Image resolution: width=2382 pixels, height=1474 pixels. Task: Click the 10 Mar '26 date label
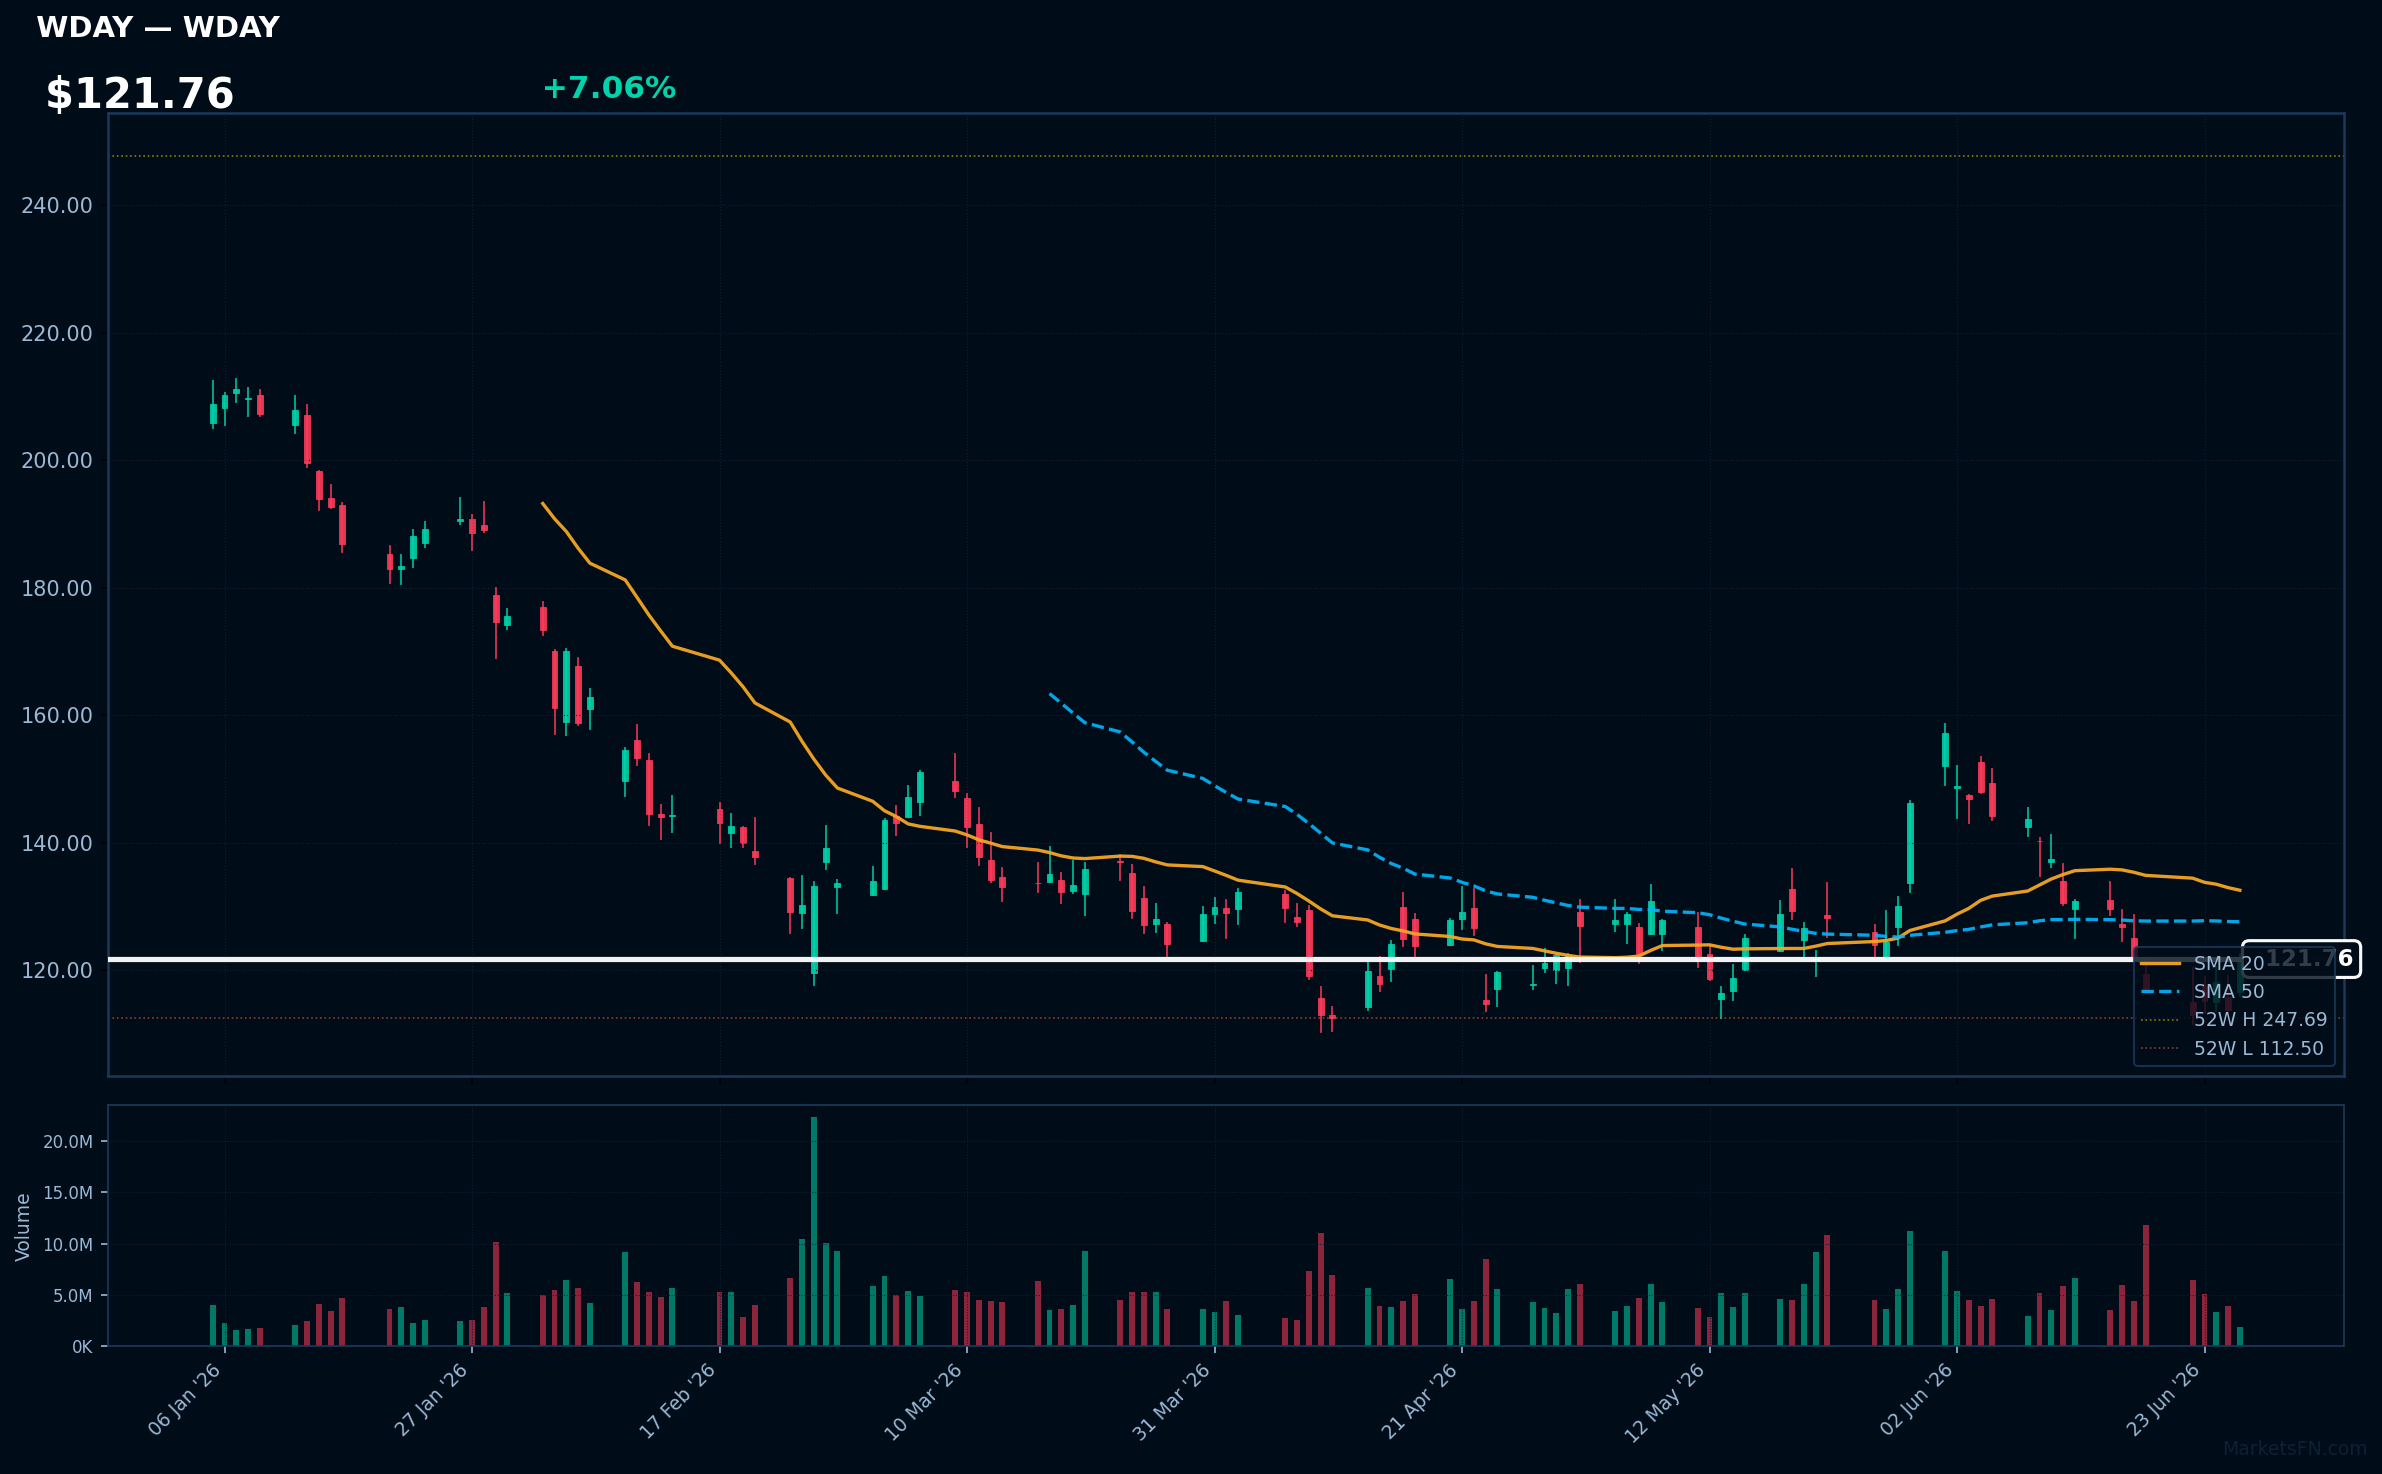pyautogui.click(x=924, y=1401)
